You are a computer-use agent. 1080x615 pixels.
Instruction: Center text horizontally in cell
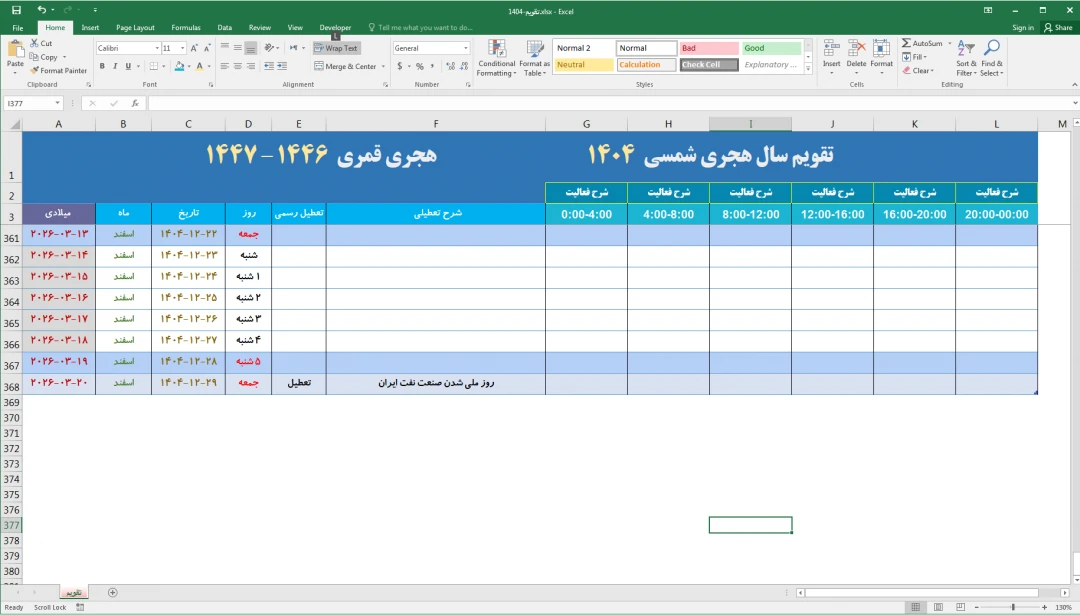(x=238, y=66)
